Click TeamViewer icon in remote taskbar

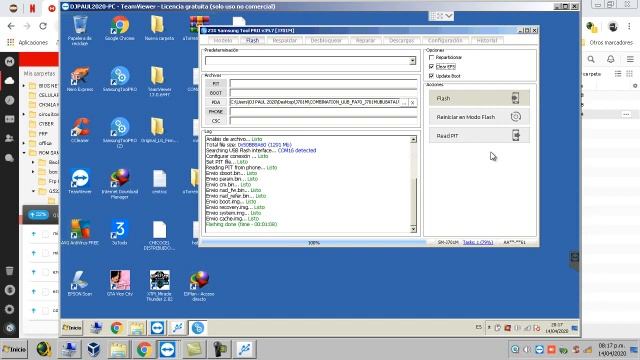(157, 328)
